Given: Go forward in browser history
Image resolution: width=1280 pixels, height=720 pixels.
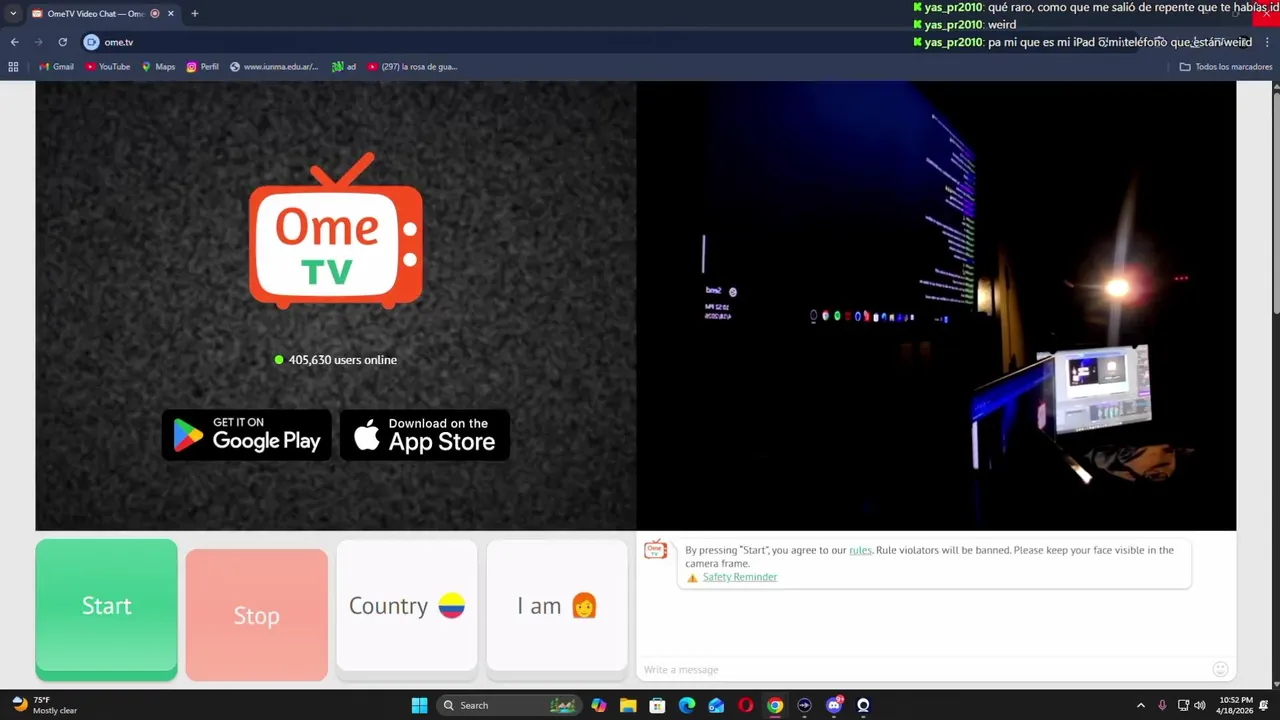Looking at the screenshot, I should point(38,42).
